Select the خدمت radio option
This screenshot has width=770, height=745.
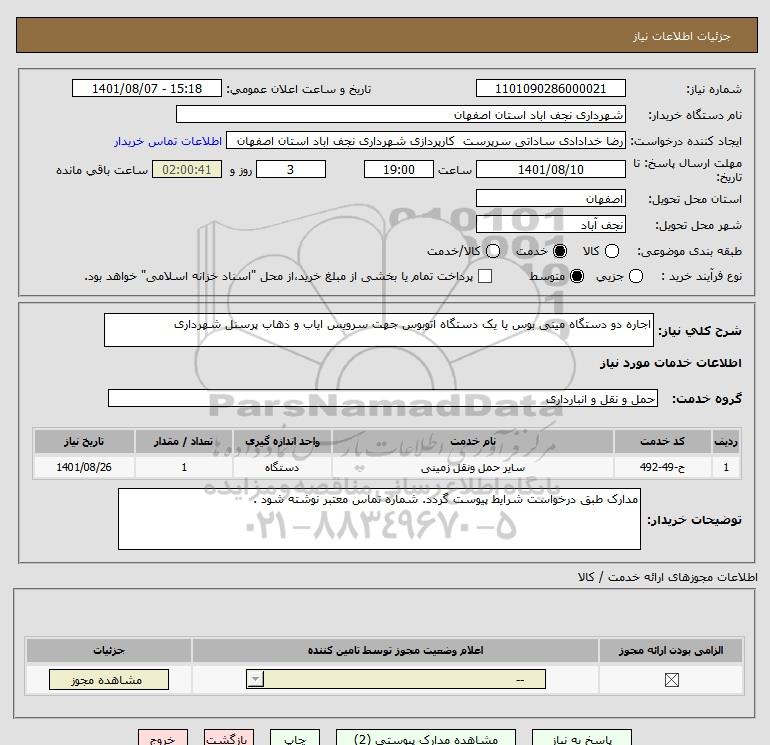pyautogui.click(x=559, y=251)
